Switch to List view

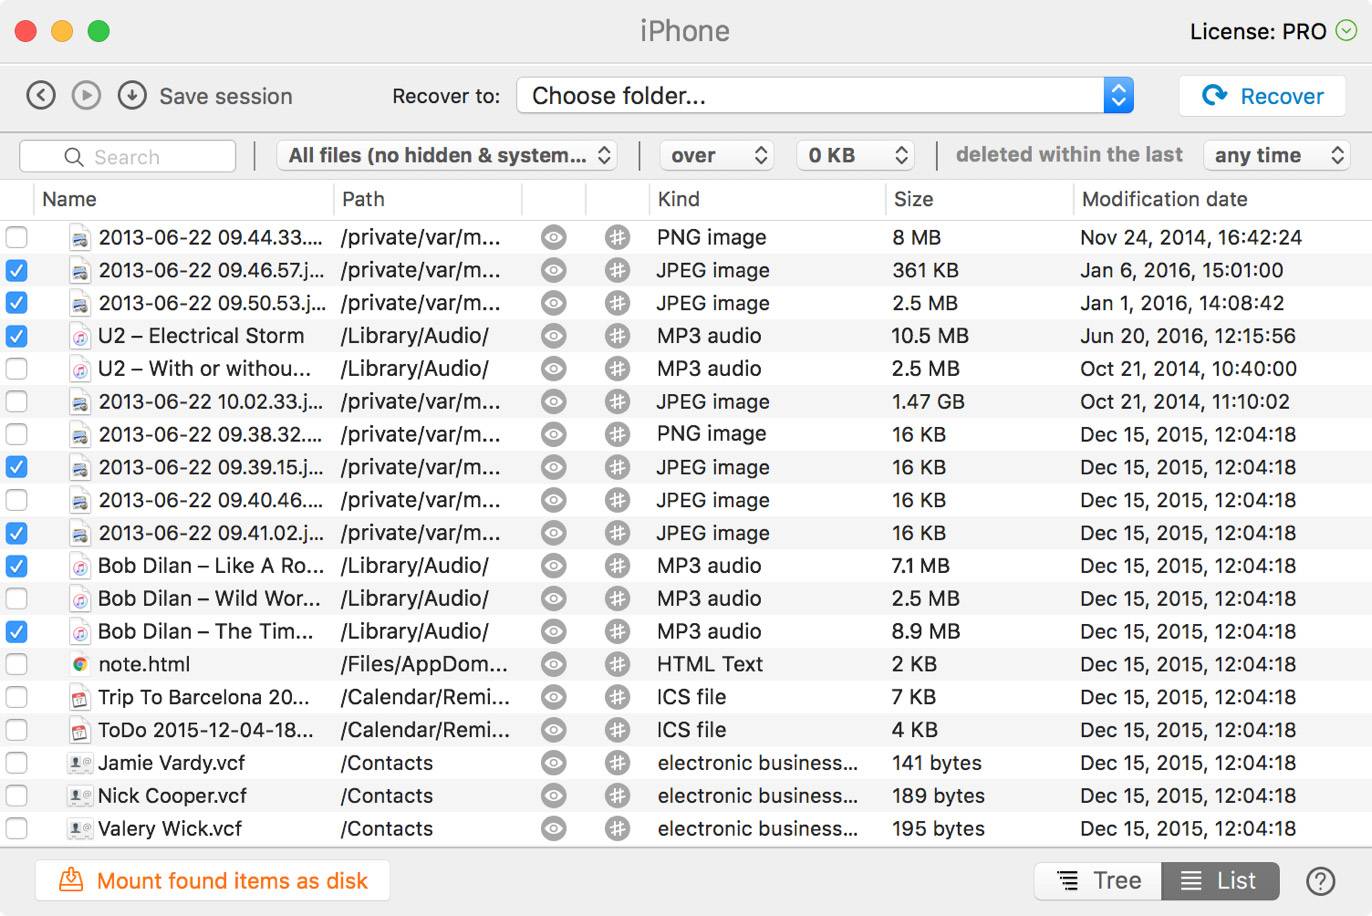[x=1220, y=881]
